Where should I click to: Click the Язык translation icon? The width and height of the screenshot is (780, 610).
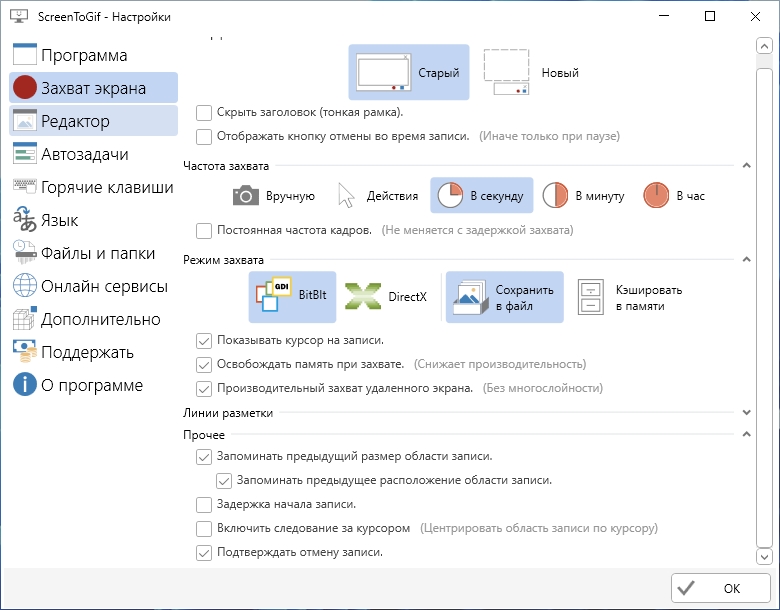tap(25, 219)
